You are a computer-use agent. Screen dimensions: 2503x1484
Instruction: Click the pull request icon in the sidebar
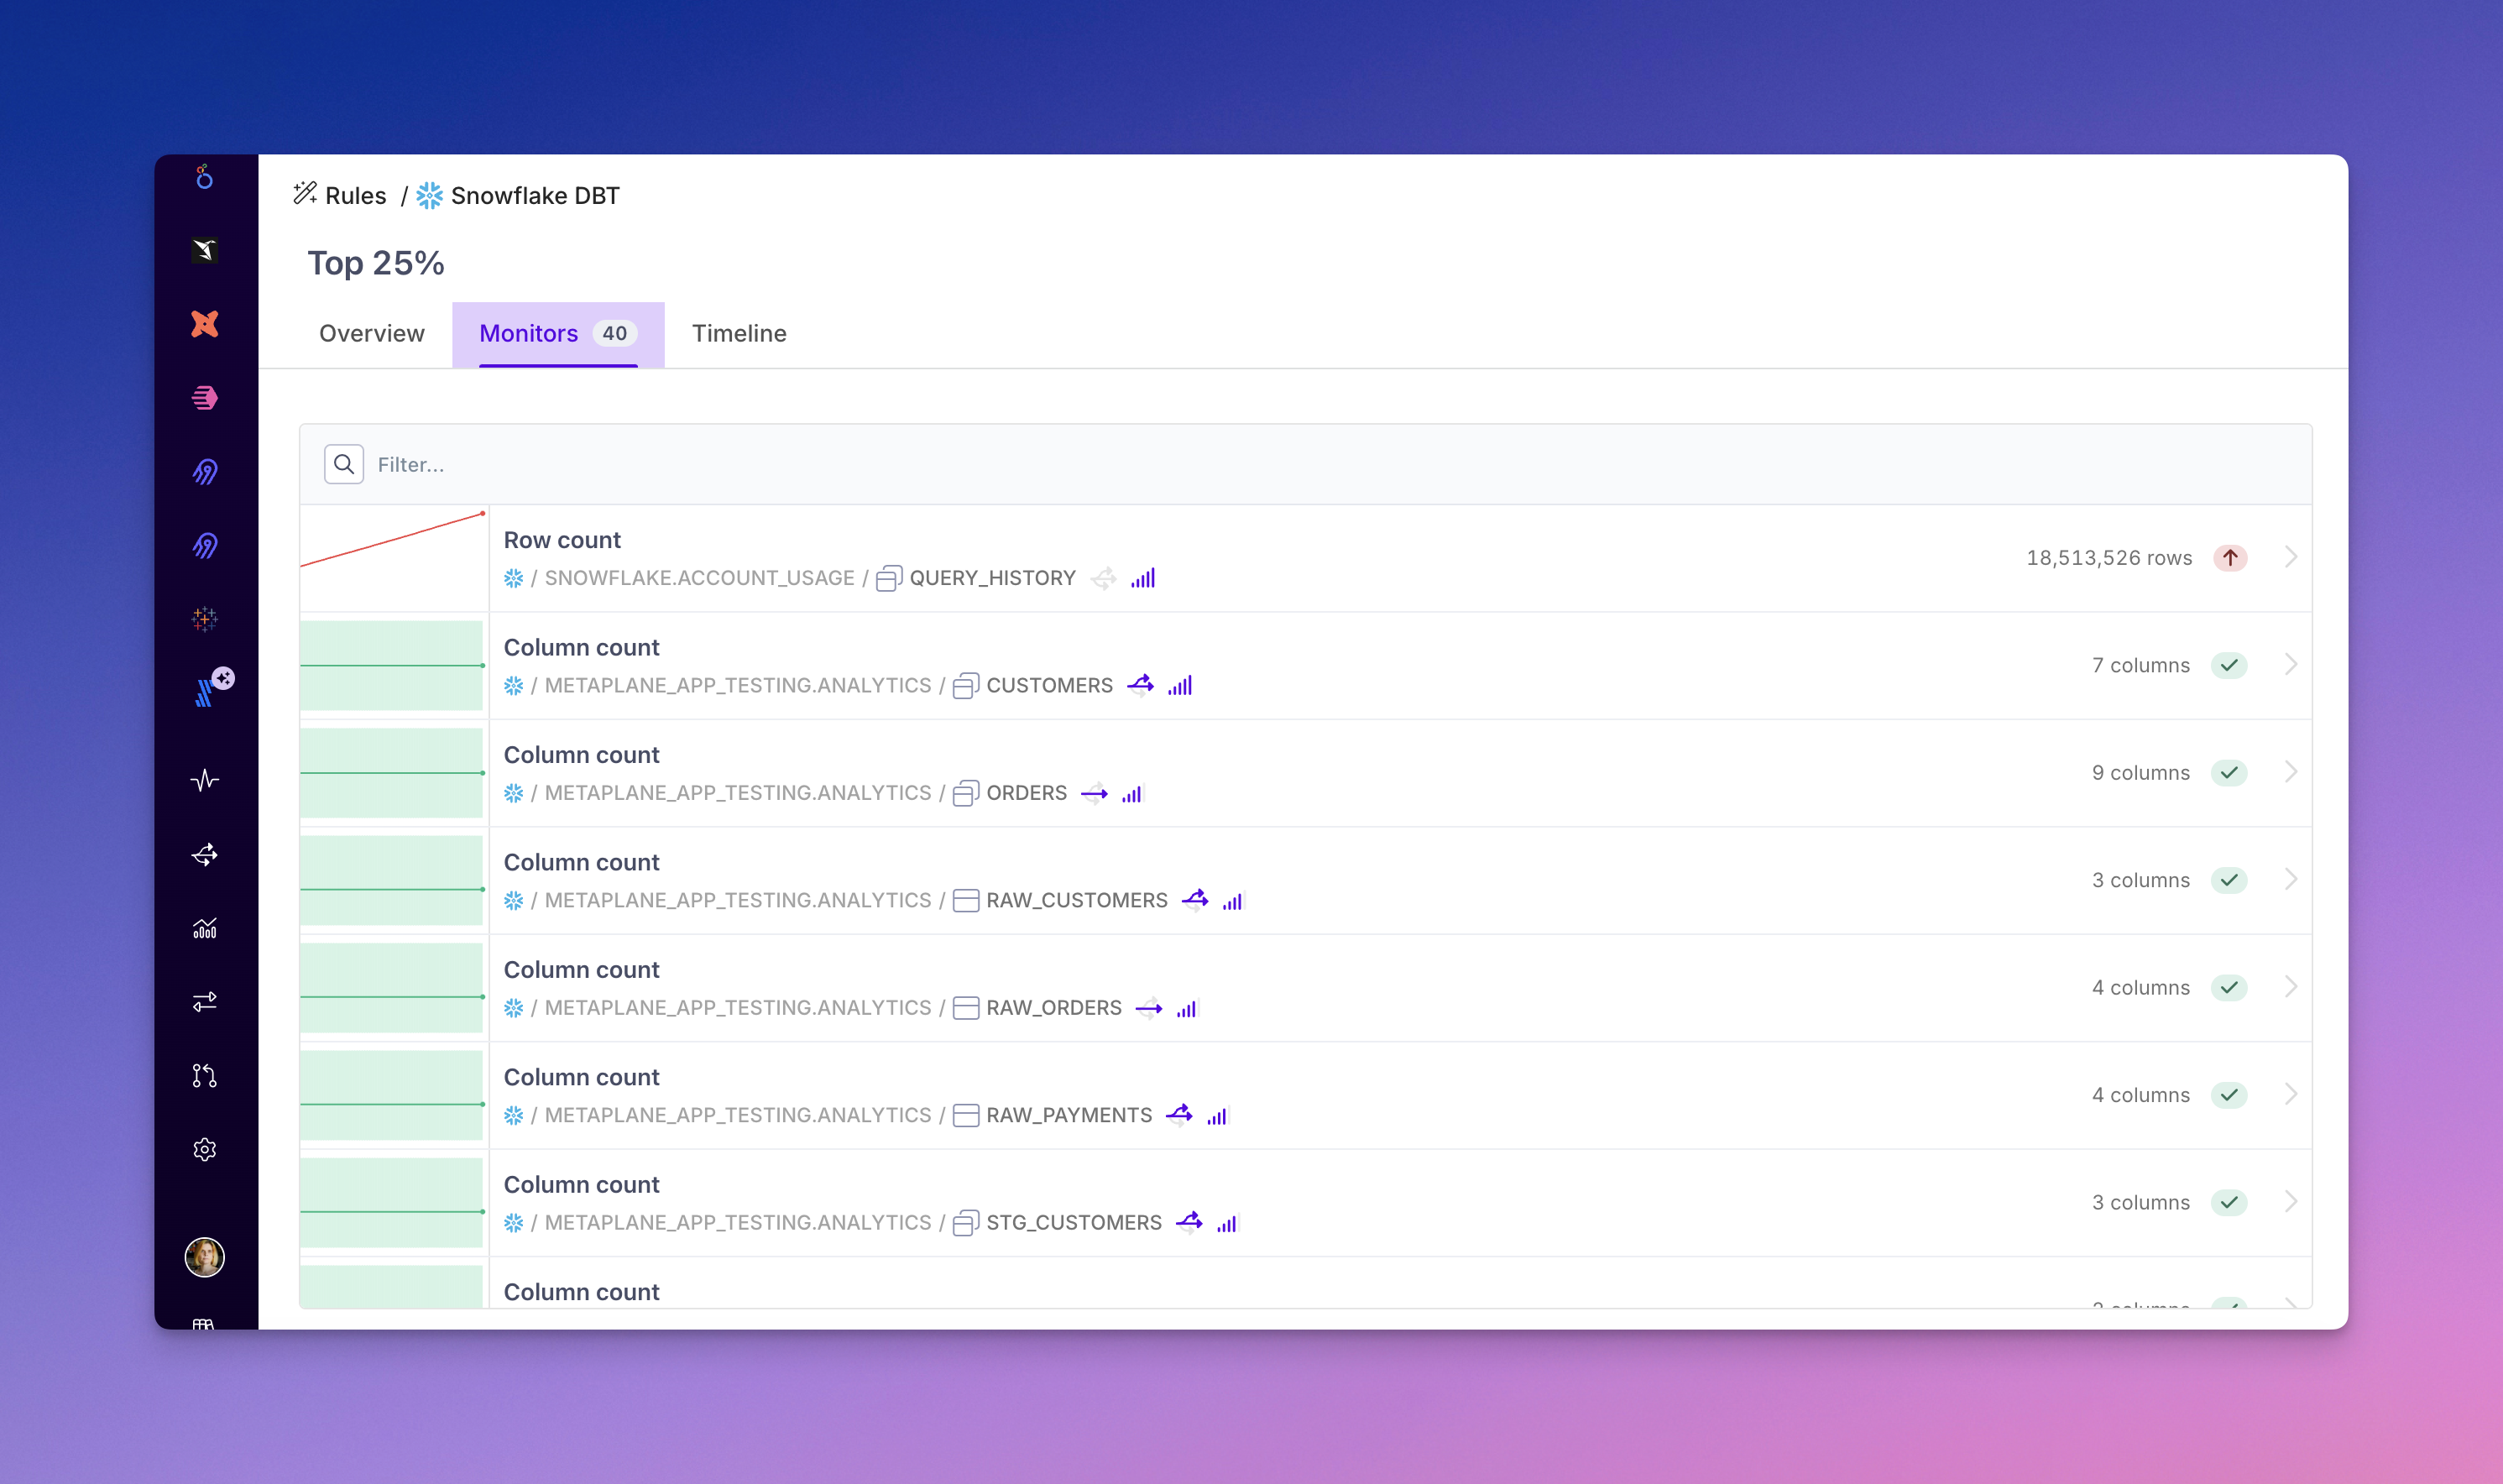[204, 1075]
